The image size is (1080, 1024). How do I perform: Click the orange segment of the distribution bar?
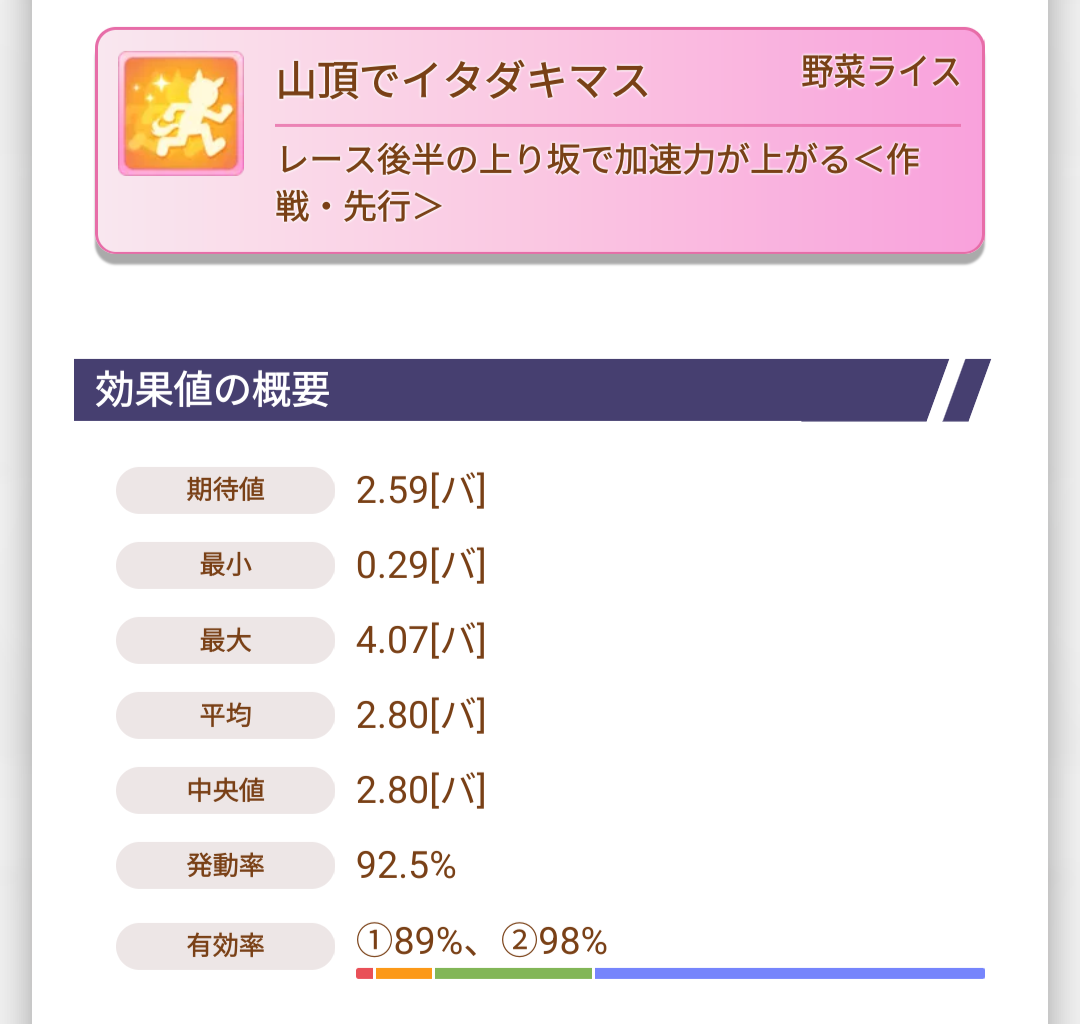click(x=404, y=973)
